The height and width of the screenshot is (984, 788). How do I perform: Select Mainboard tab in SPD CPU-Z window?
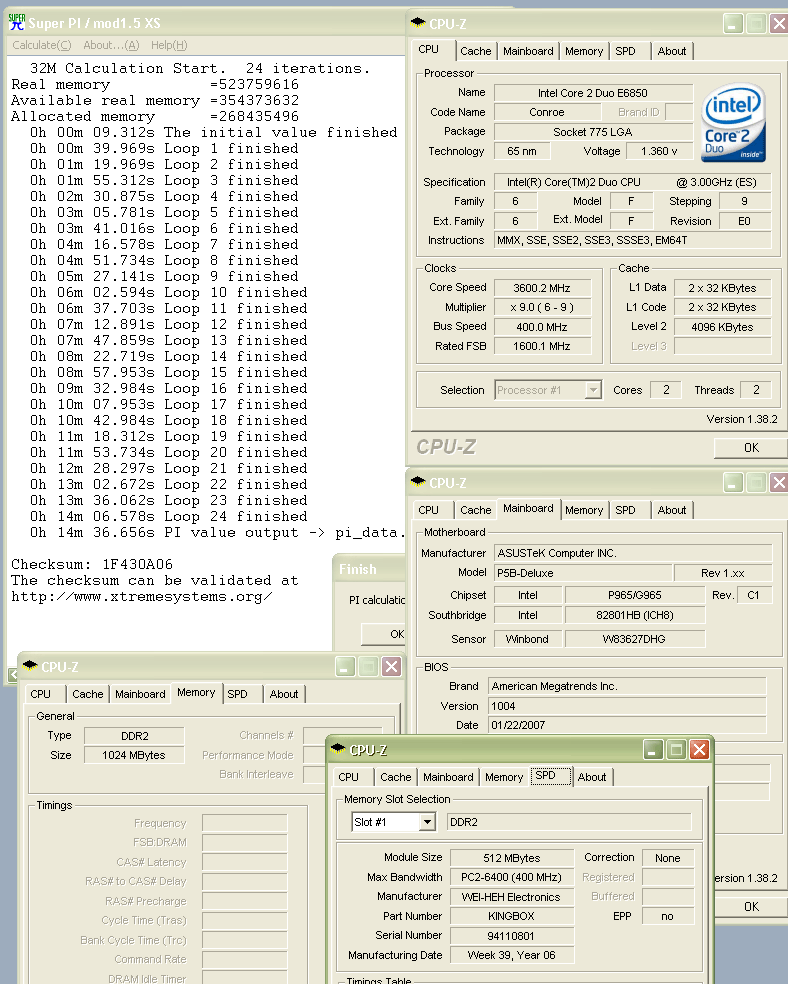coord(448,777)
